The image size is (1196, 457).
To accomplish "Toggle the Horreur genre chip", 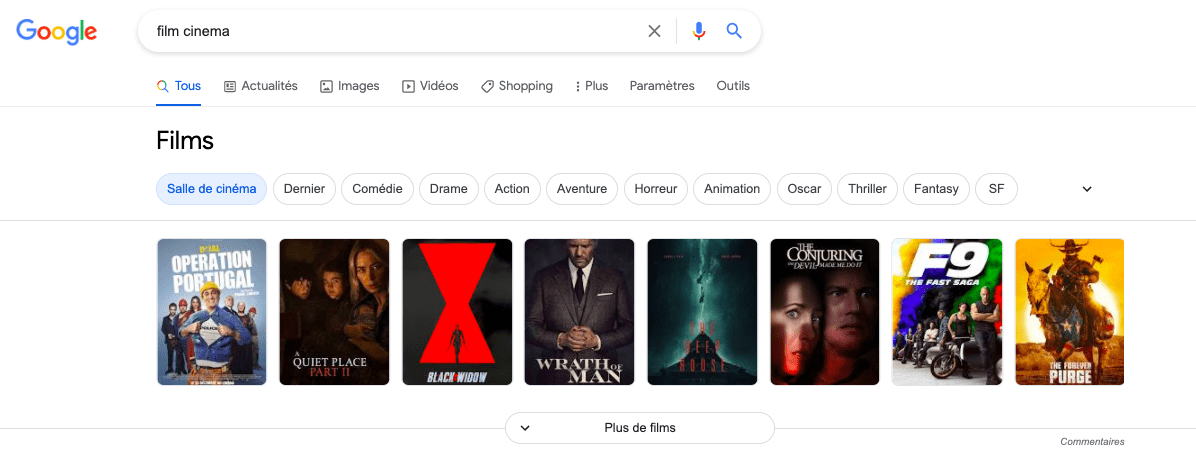I will click(x=656, y=189).
